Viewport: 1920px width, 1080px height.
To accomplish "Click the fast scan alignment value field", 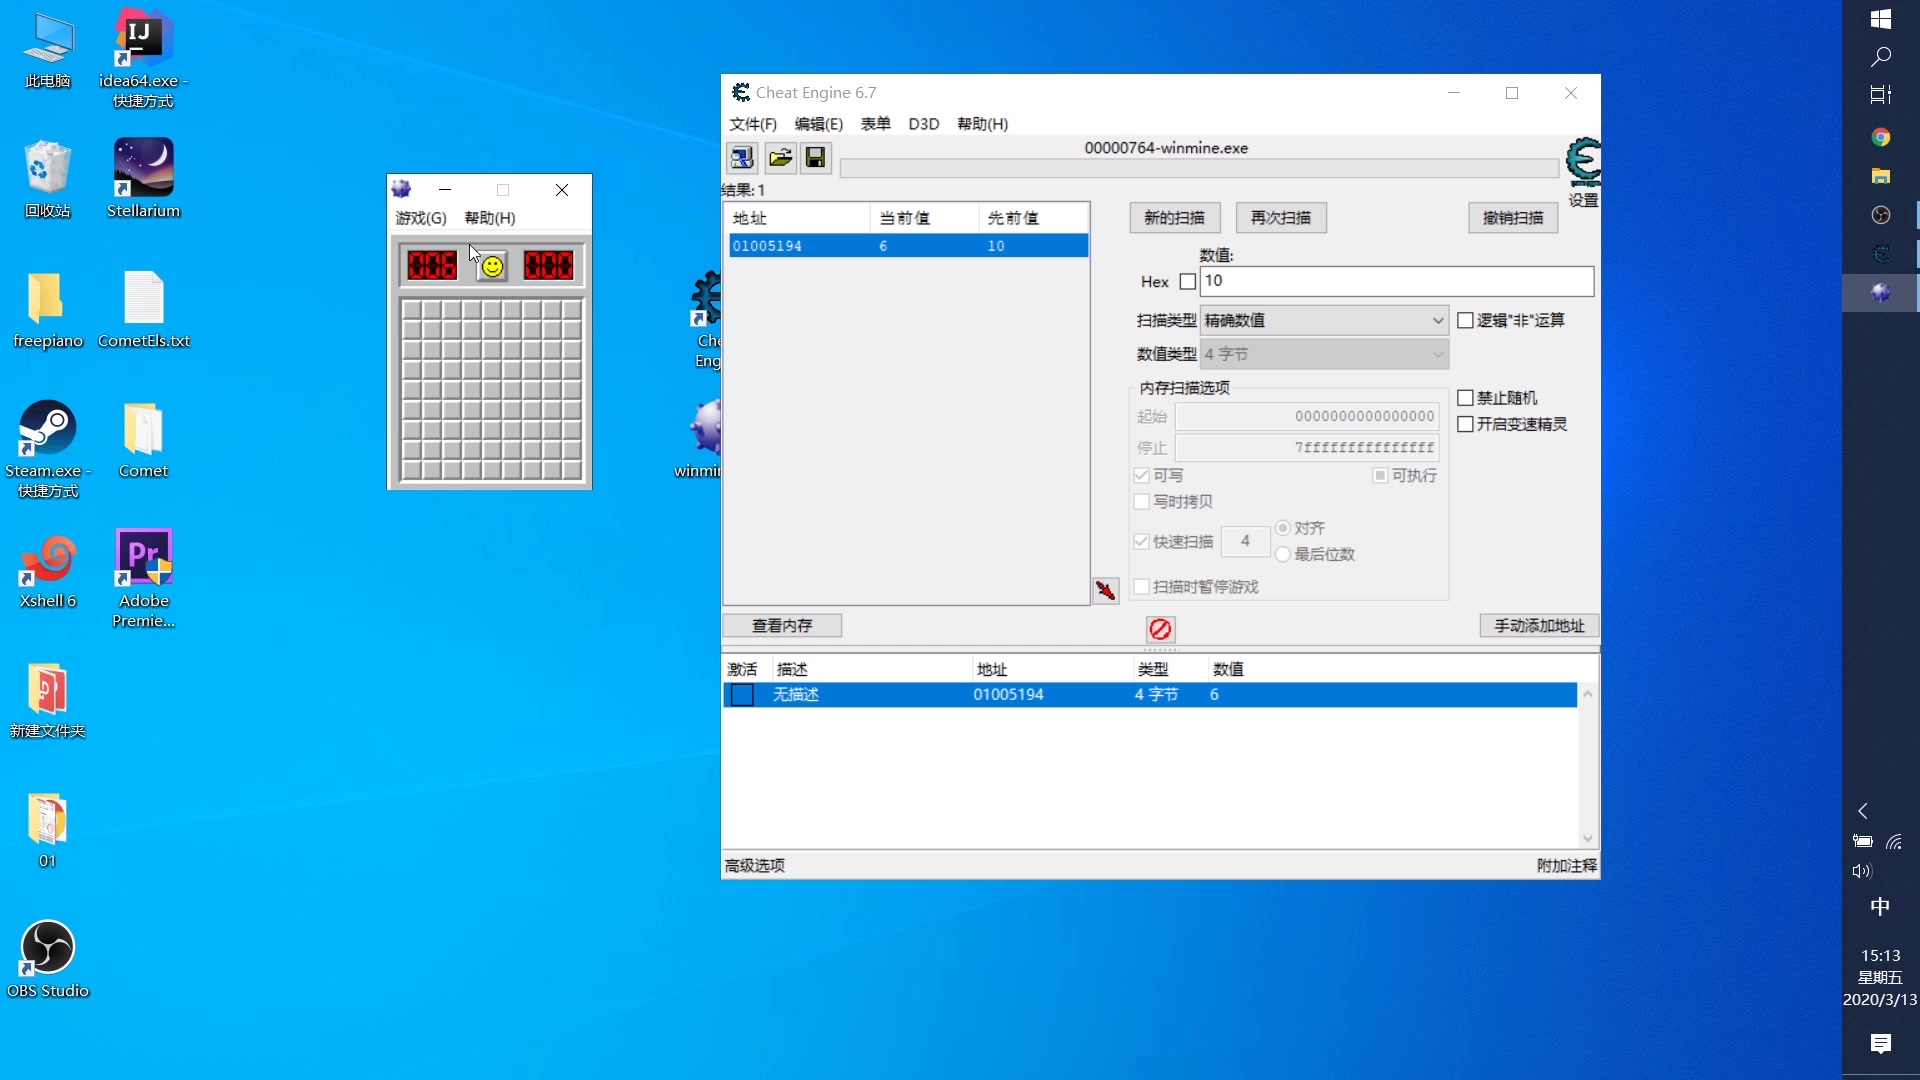I will (1245, 542).
